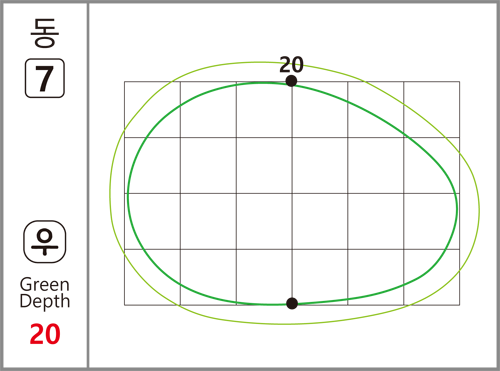
Task: Click the Korean text 동 above the 7
Action: coord(45,33)
